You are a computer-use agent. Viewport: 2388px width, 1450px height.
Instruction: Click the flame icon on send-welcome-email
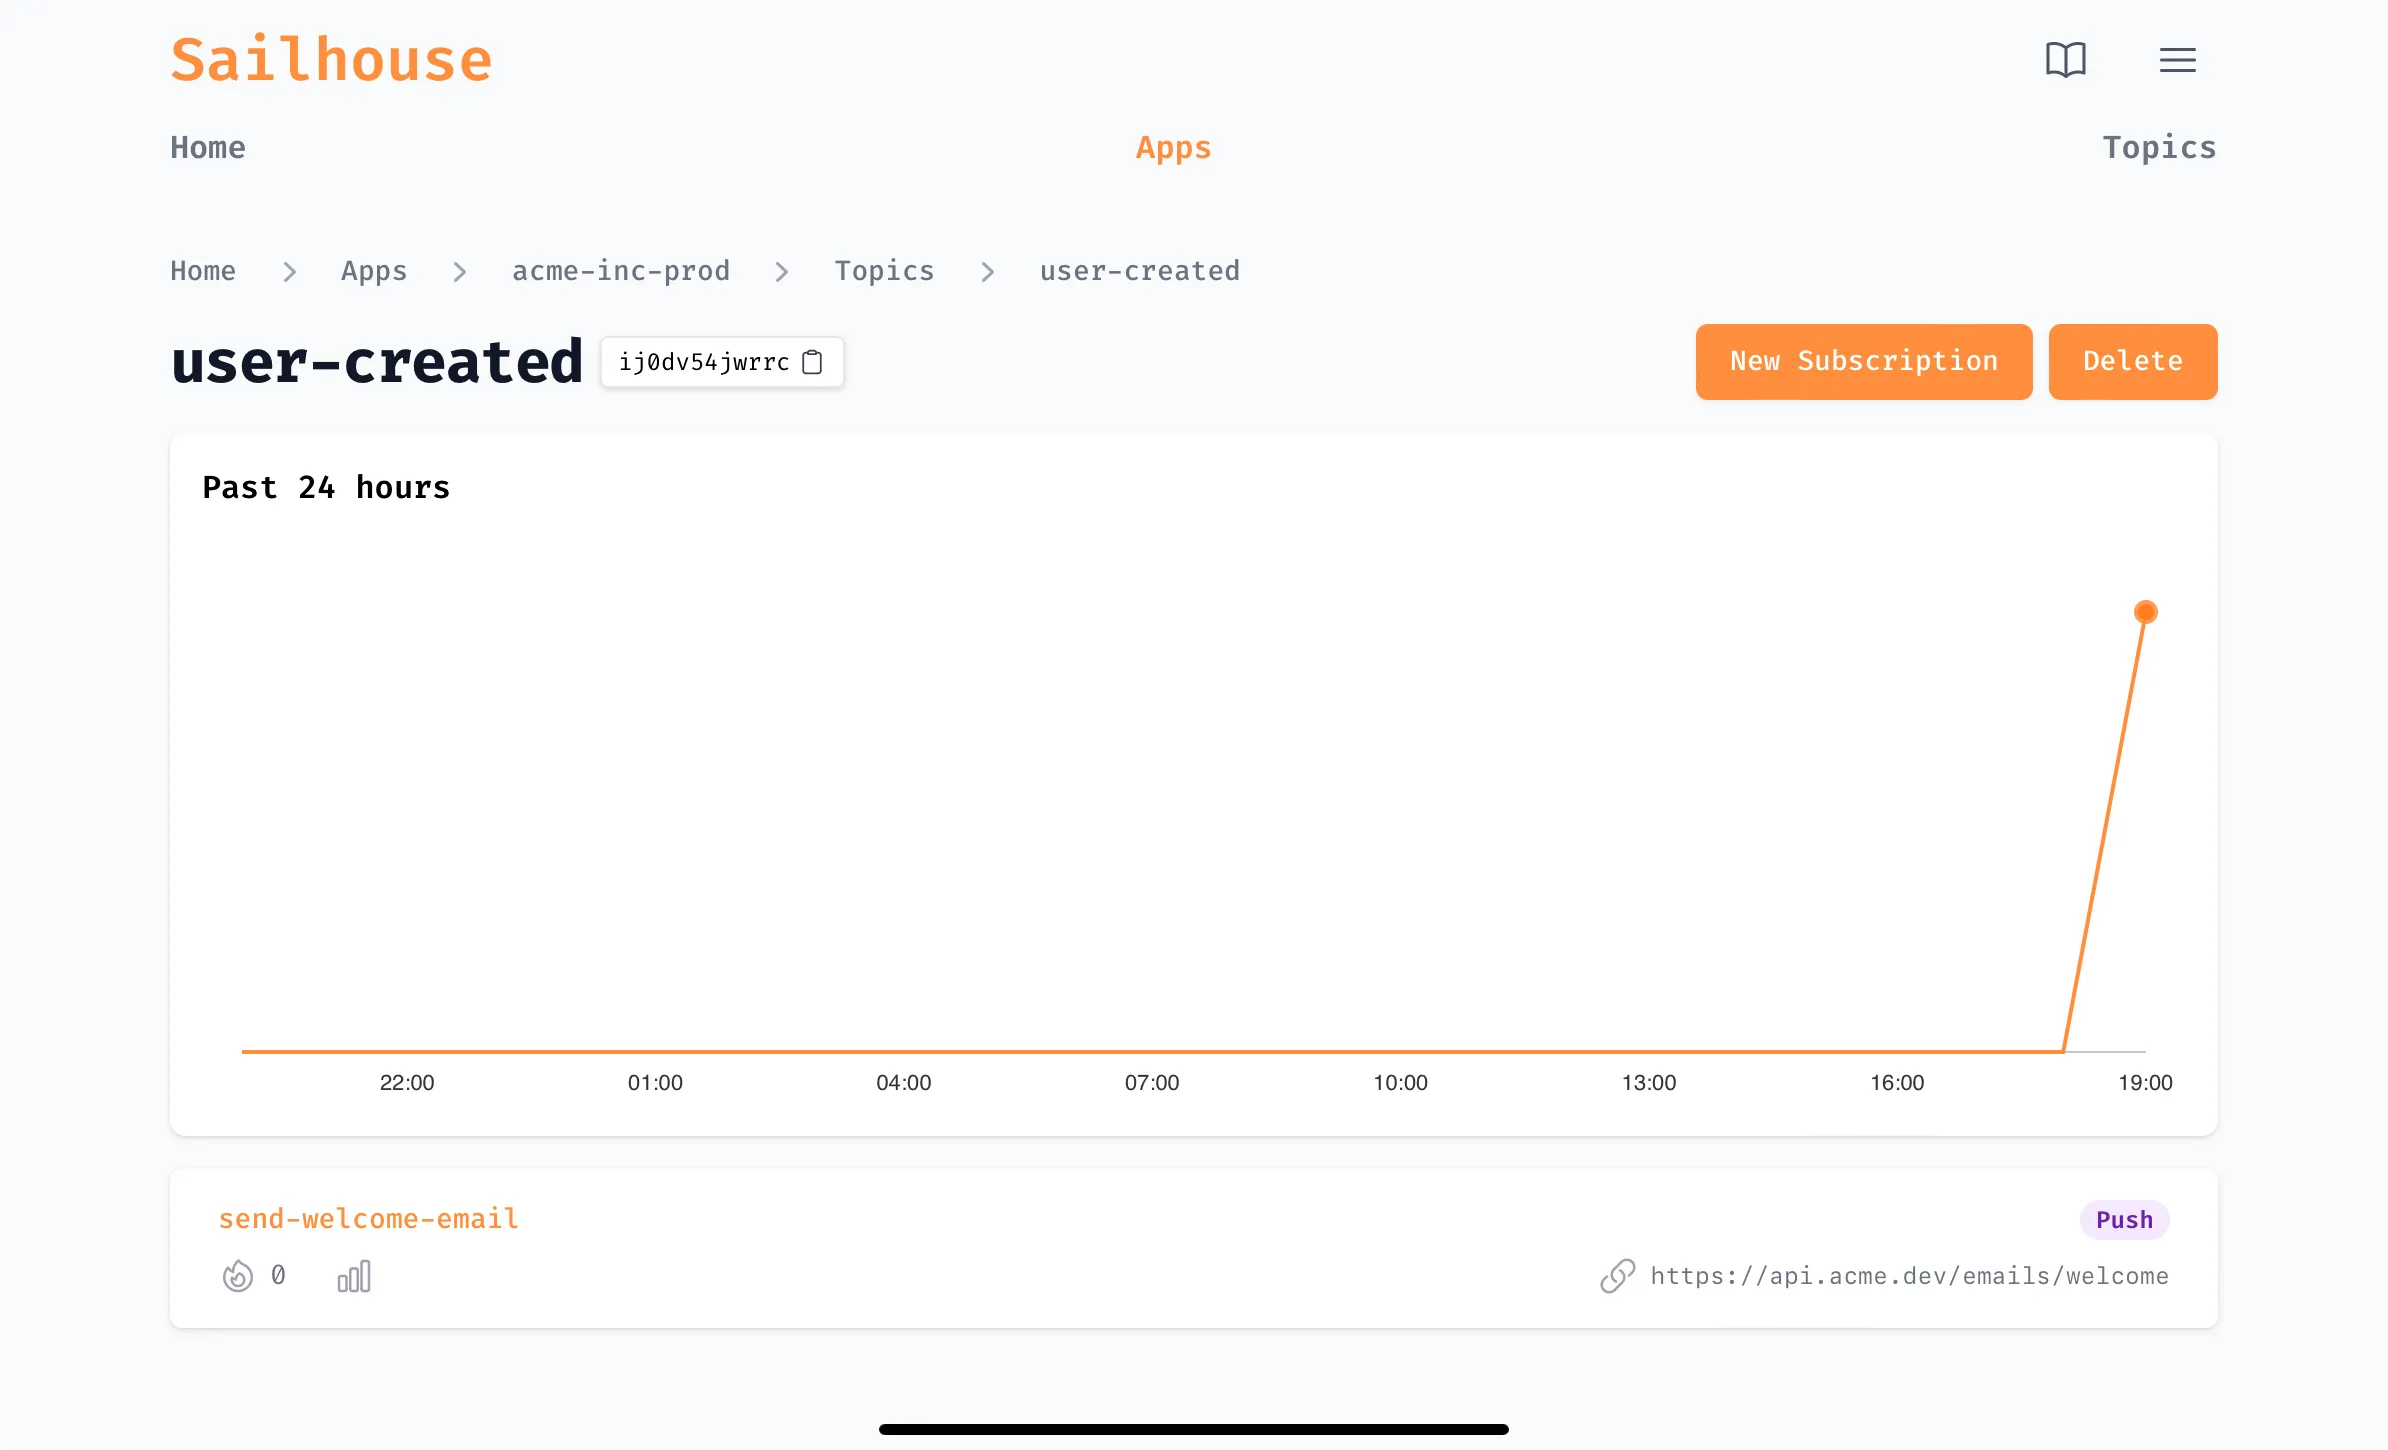point(238,1275)
